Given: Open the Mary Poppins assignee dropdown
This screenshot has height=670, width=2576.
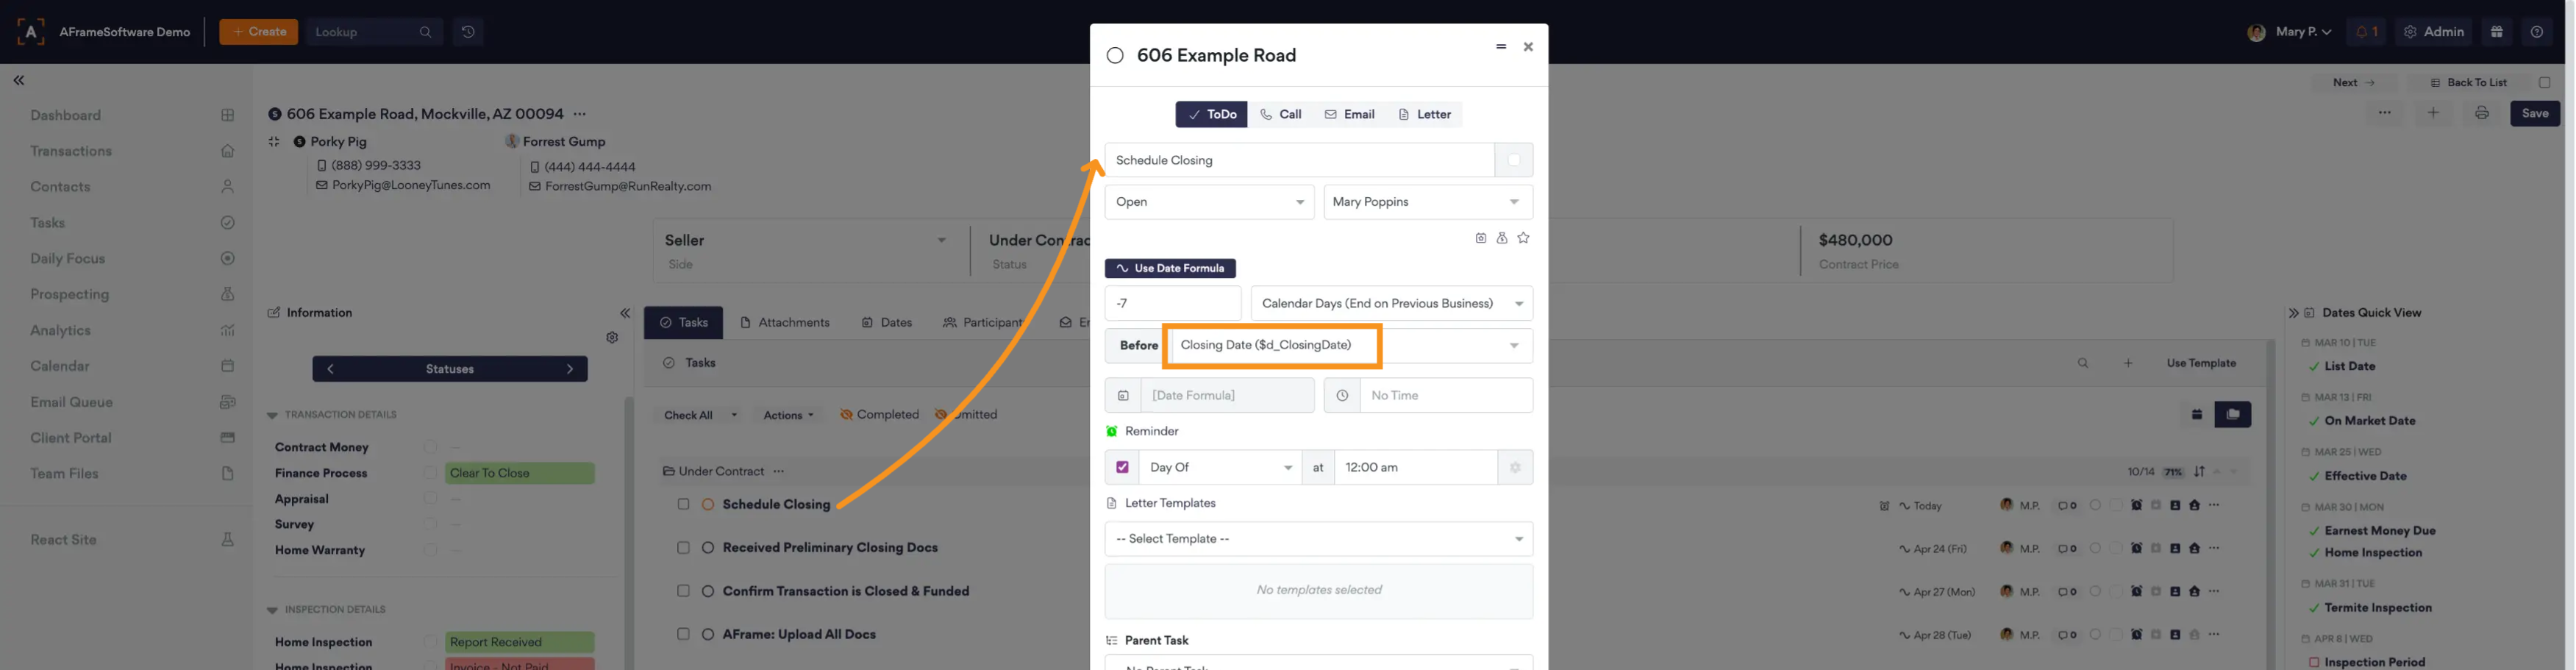Looking at the screenshot, I should pos(1428,202).
